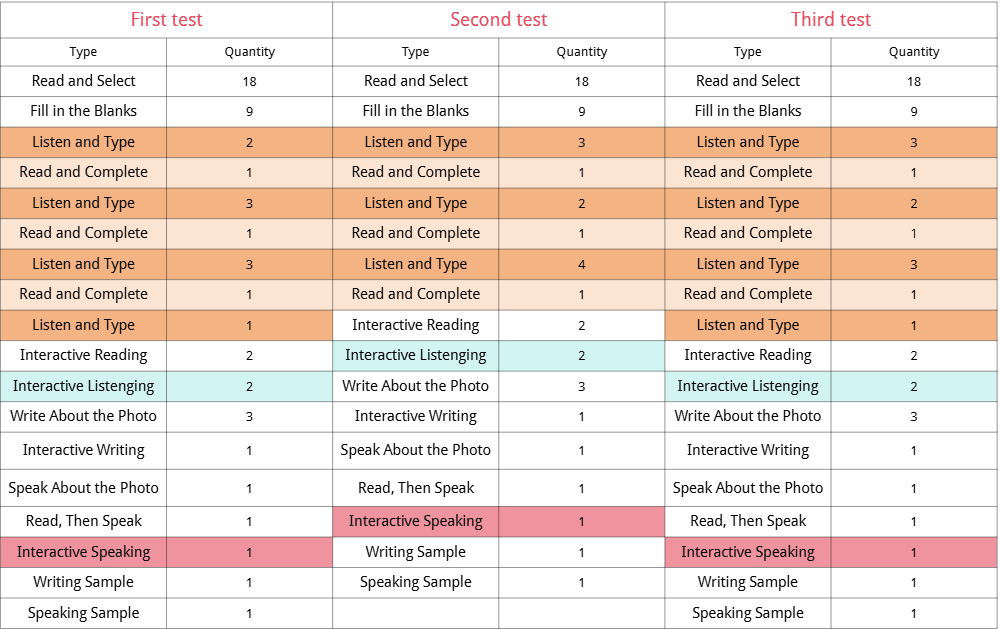Click the teal "Interactive Listenging" cell in First test
Viewport: 1000px width, 629px height.
point(84,386)
